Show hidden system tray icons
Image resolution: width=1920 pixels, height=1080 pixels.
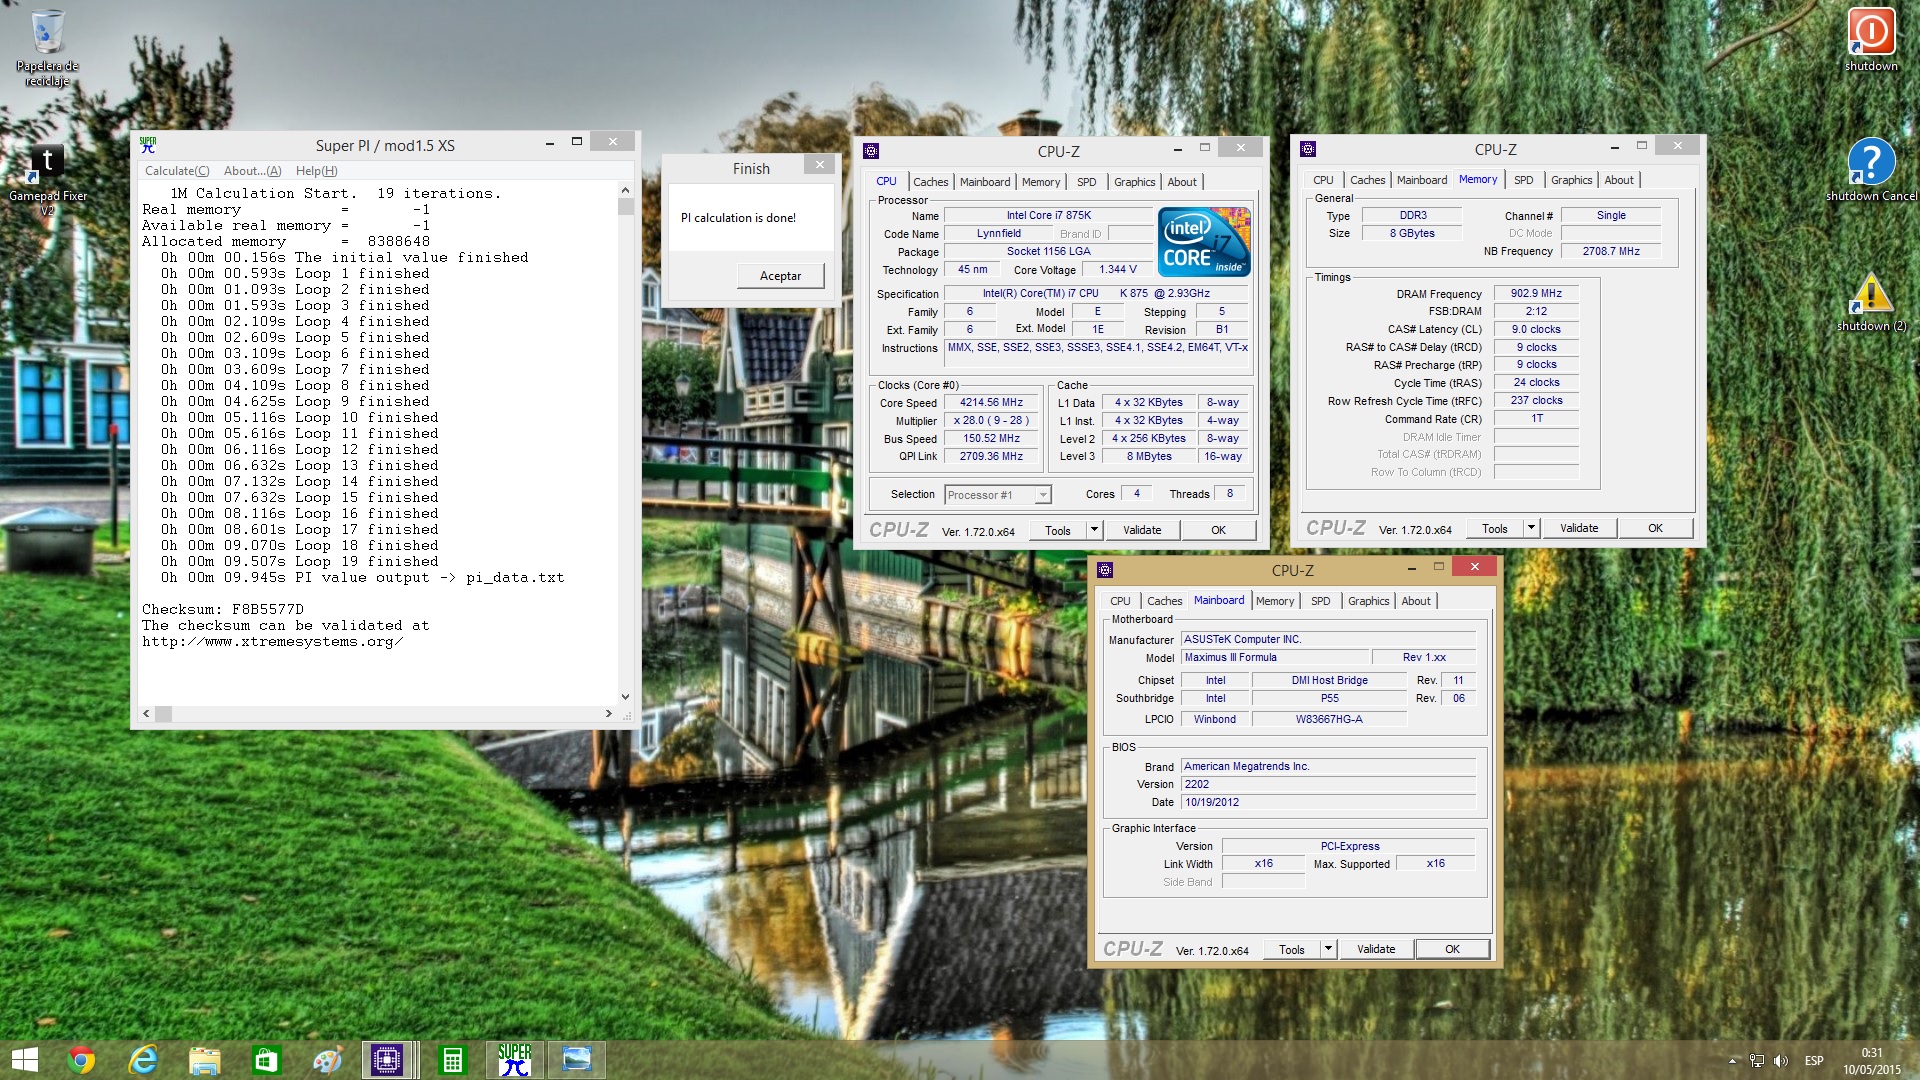pyautogui.click(x=1732, y=1061)
